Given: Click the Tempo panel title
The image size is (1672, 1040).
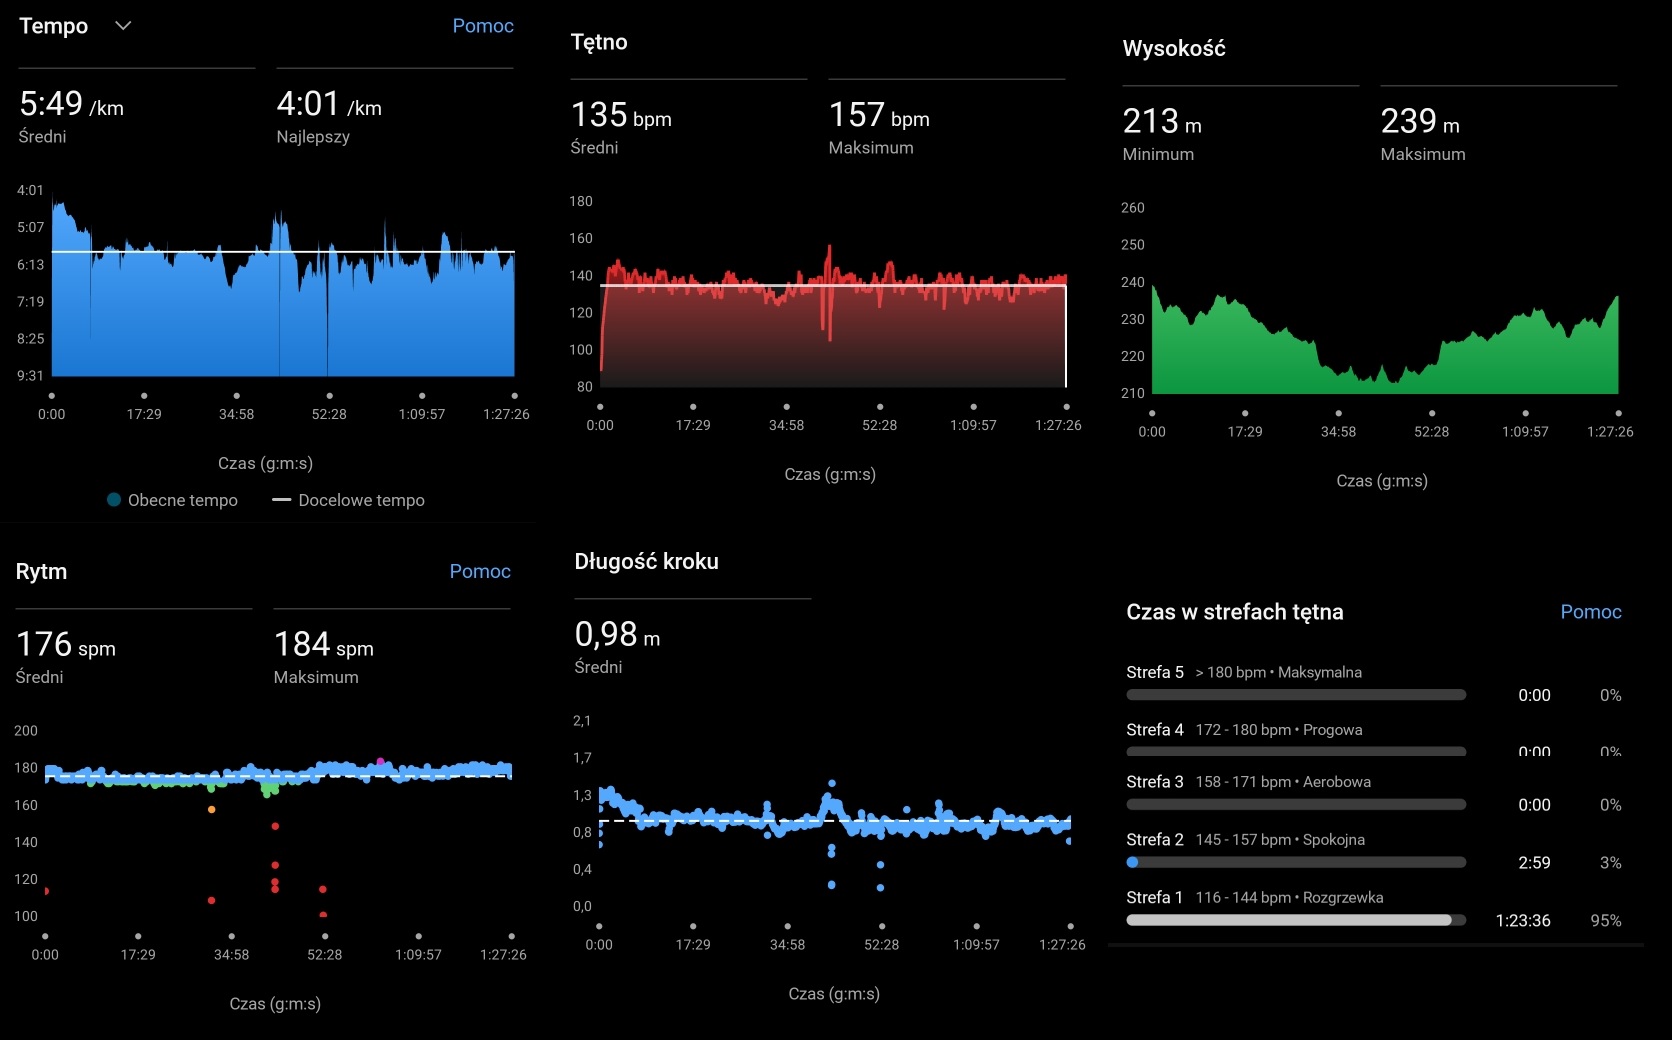Looking at the screenshot, I should click(54, 26).
